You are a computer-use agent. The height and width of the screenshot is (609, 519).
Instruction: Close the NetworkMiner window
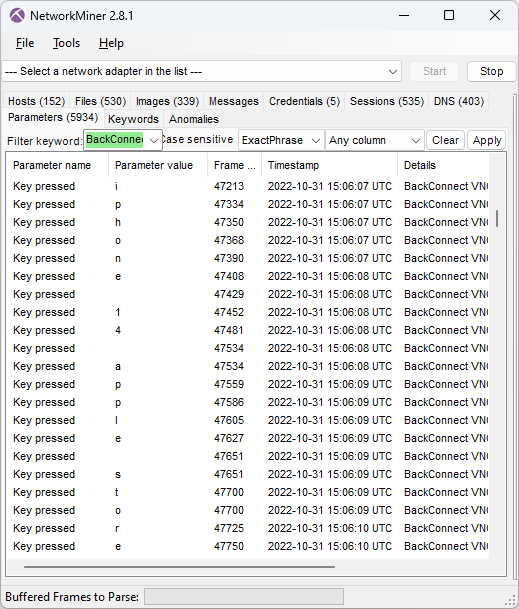click(495, 16)
